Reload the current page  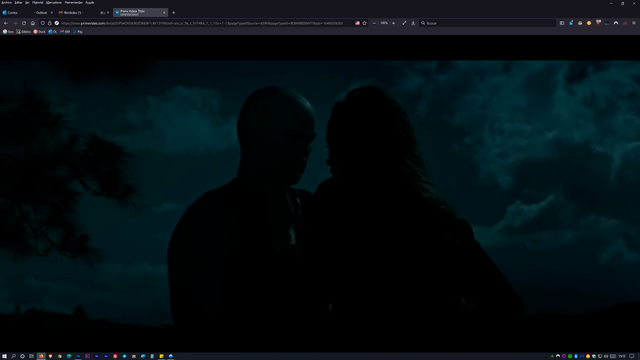point(24,23)
